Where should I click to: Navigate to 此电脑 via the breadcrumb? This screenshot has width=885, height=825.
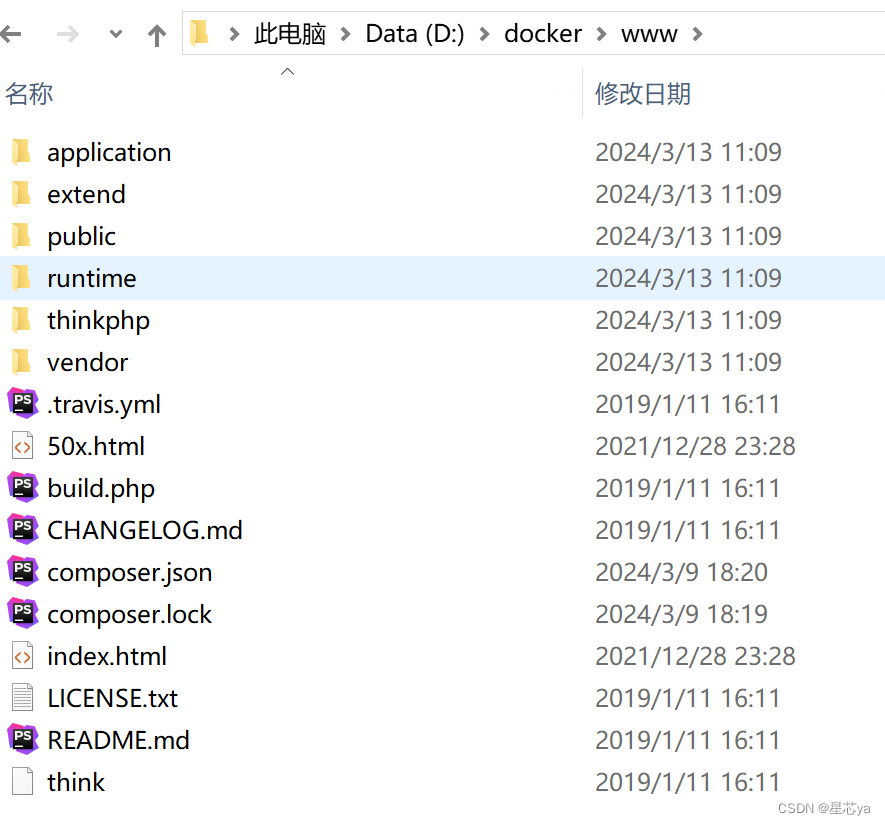pos(289,33)
